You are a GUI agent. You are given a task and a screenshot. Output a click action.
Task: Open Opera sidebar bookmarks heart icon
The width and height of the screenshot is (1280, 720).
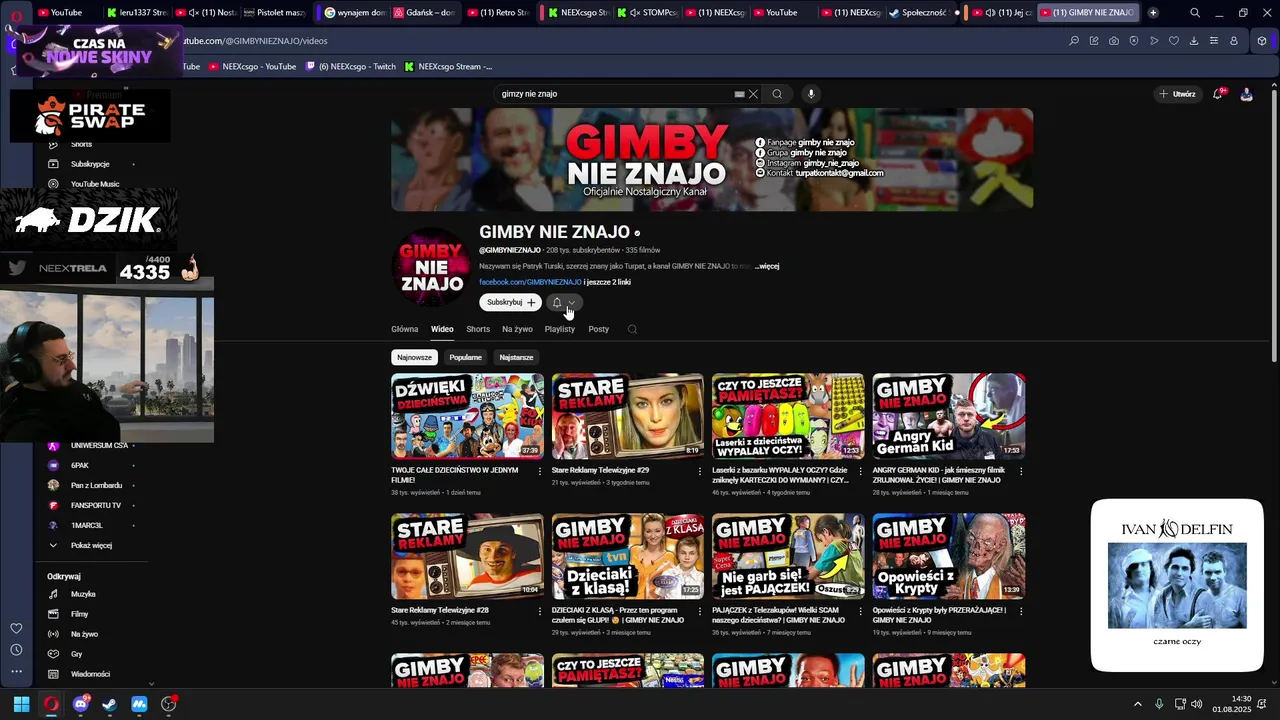[16, 628]
